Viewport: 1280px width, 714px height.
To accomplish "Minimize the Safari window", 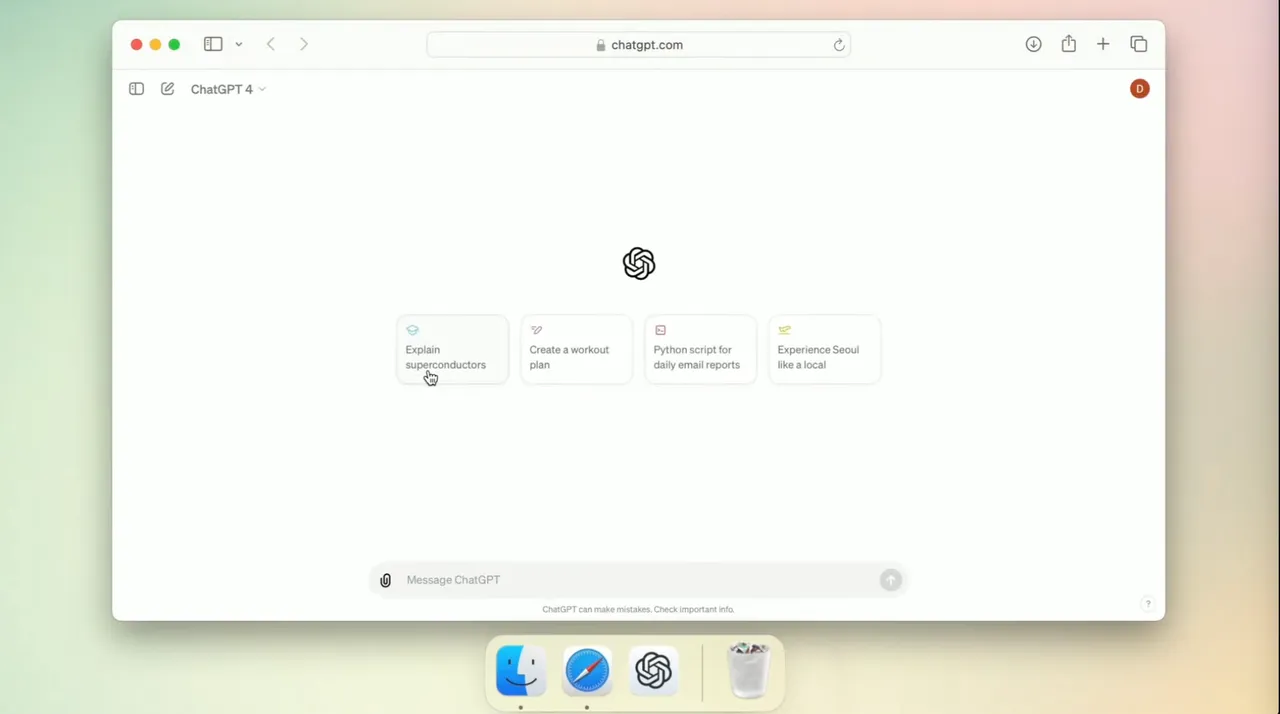I will pos(155,44).
